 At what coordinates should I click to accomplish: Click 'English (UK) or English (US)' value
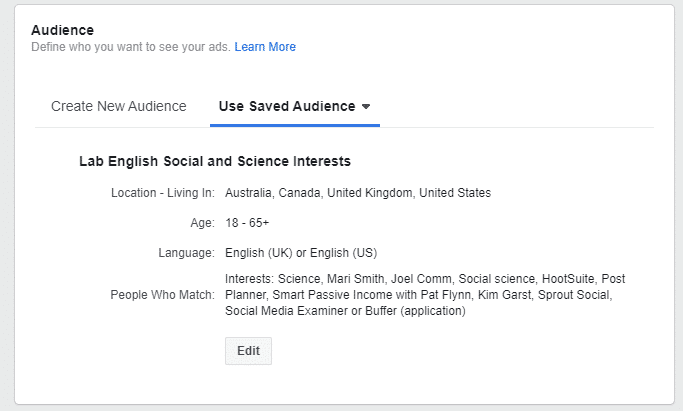click(301, 253)
